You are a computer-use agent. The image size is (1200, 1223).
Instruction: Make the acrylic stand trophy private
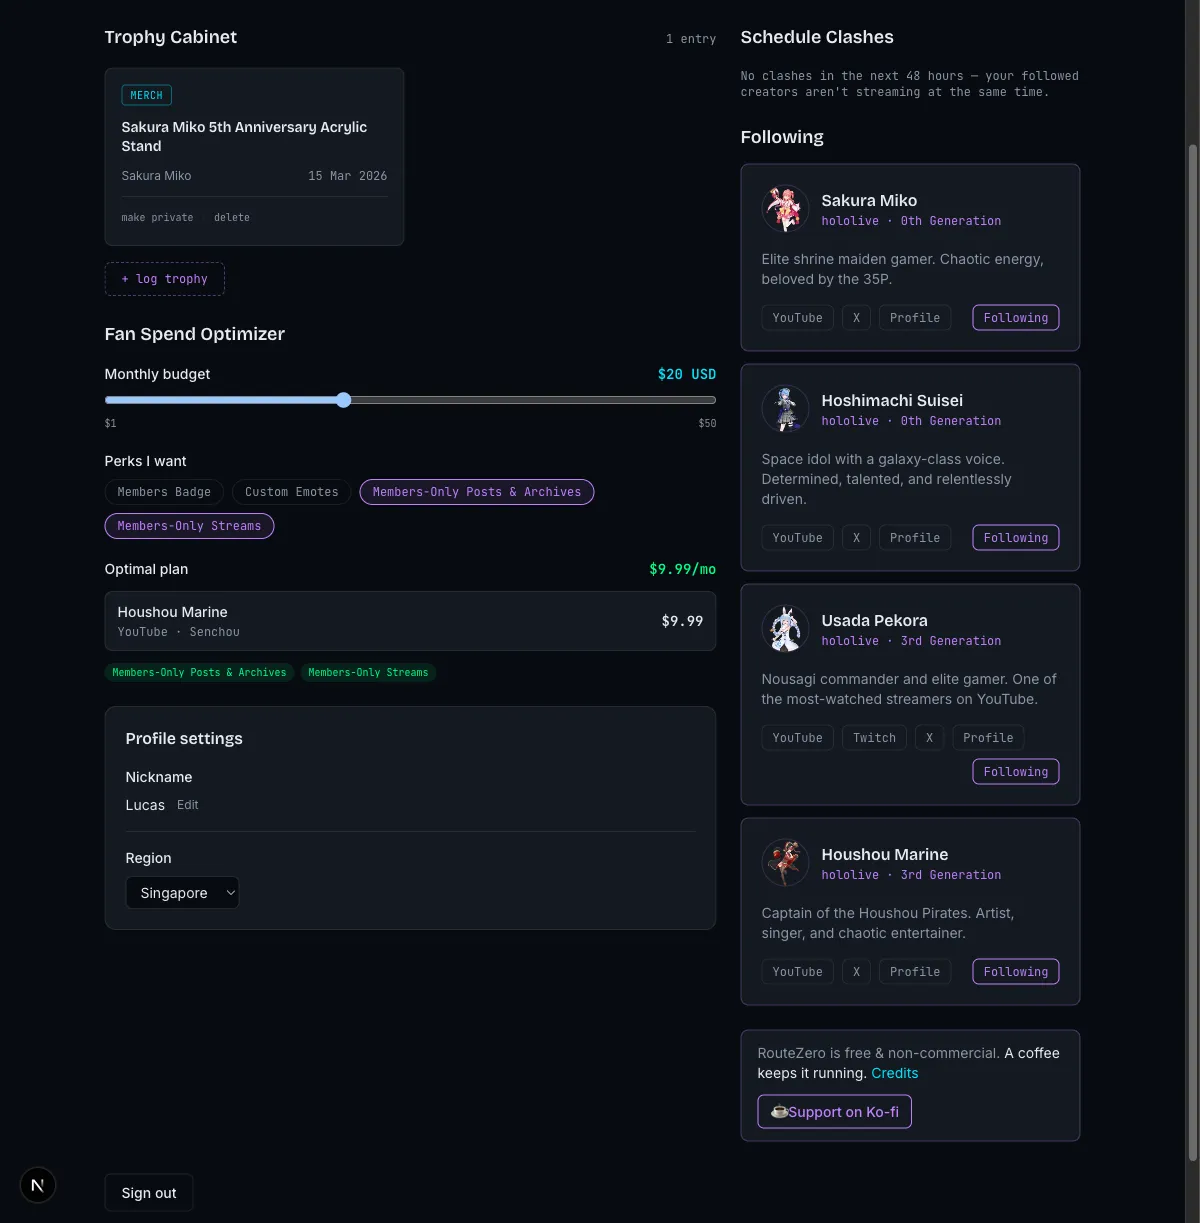pyautogui.click(x=157, y=217)
